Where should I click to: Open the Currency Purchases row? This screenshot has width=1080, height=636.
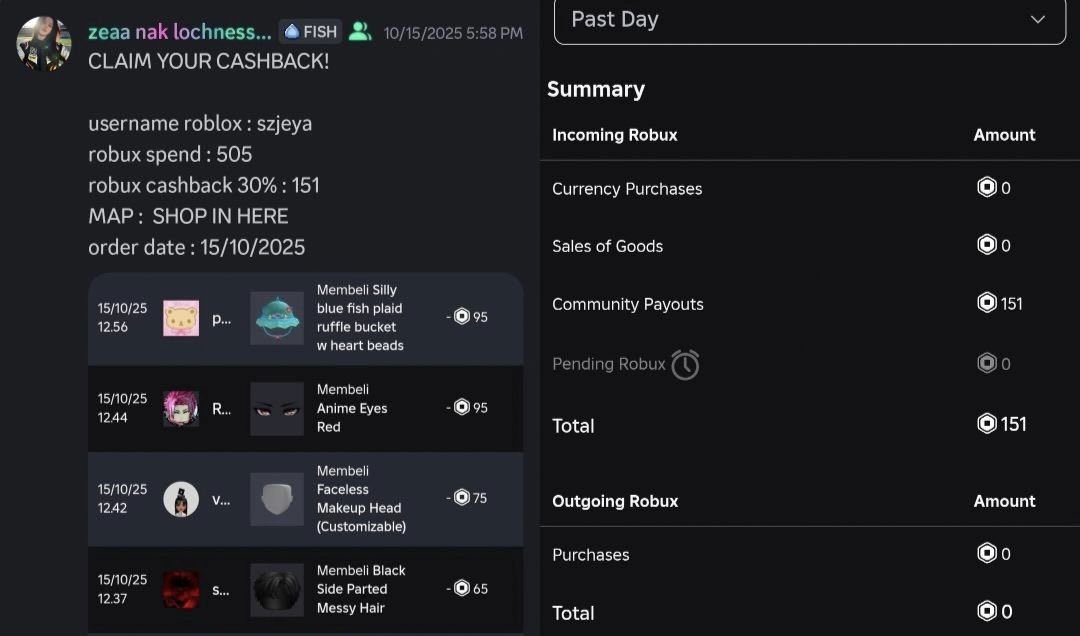pyautogui.click(x=809, y=188)
